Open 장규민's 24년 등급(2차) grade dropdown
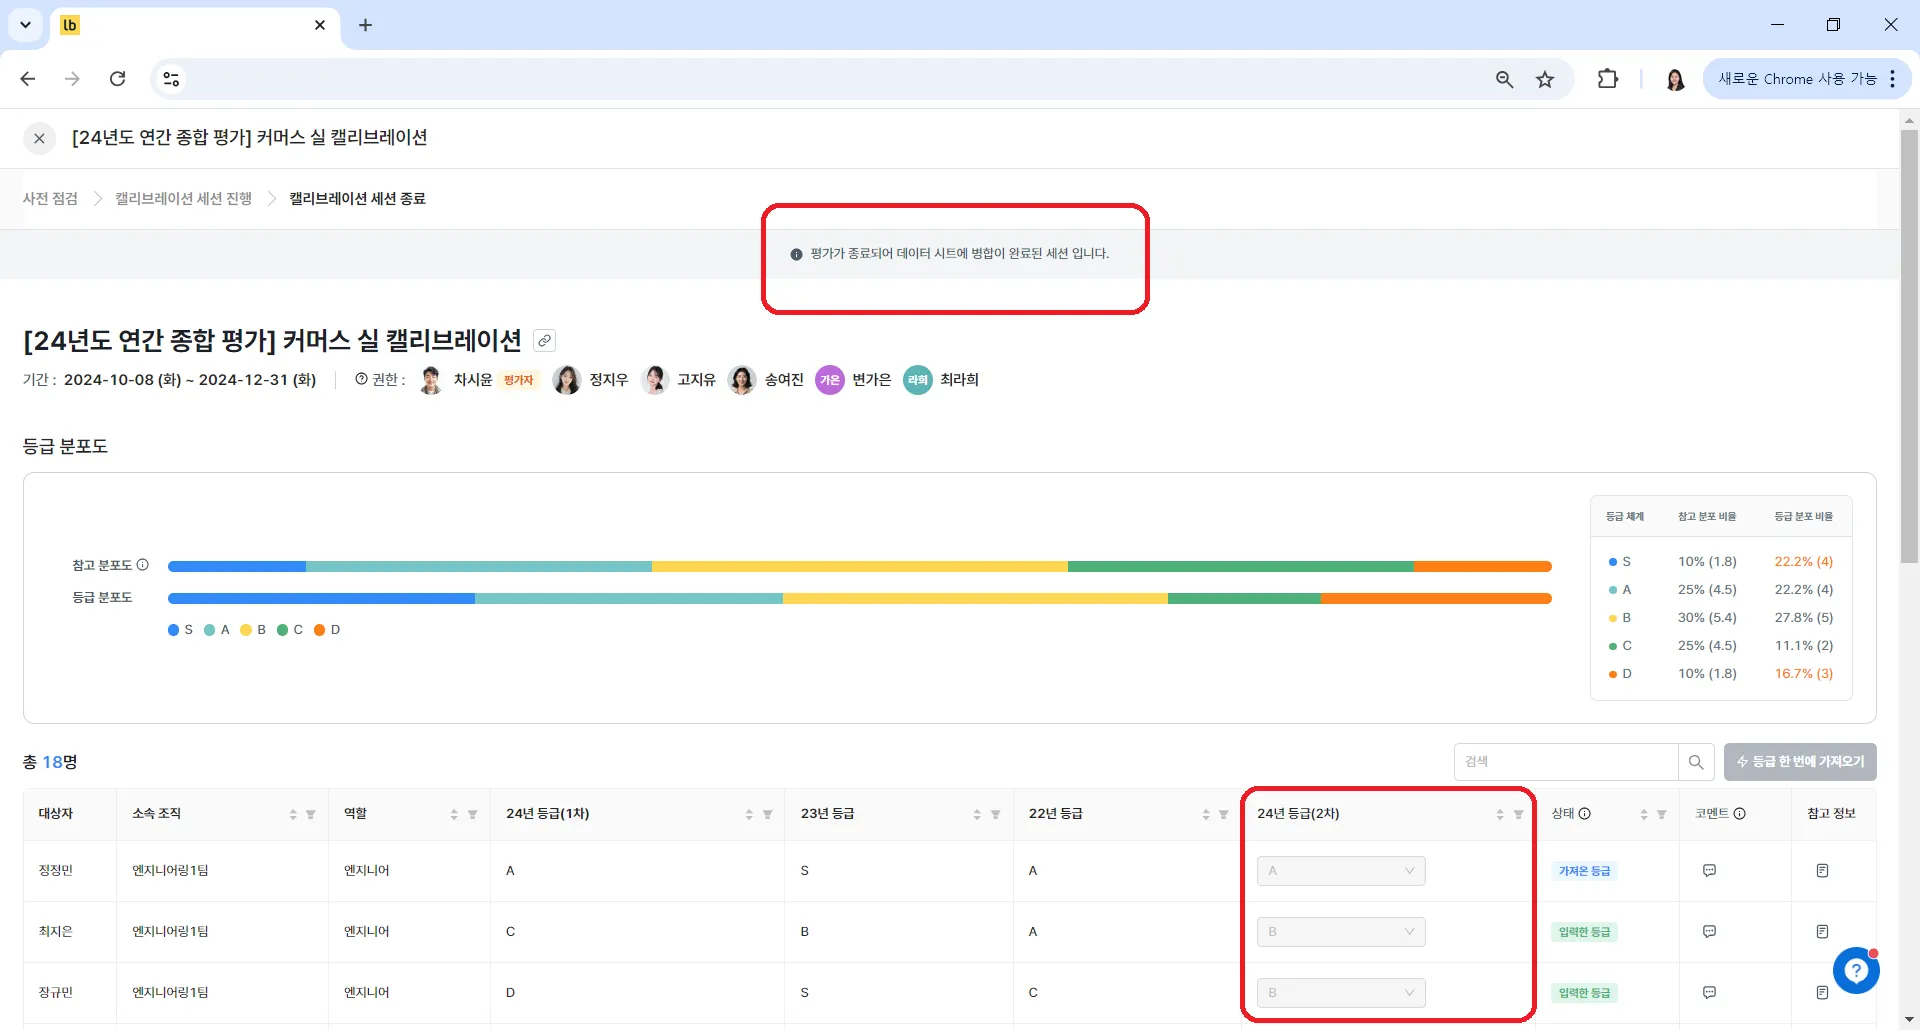Image resolution: width=1920 pixels, height=1030 pixels. 1341,993
